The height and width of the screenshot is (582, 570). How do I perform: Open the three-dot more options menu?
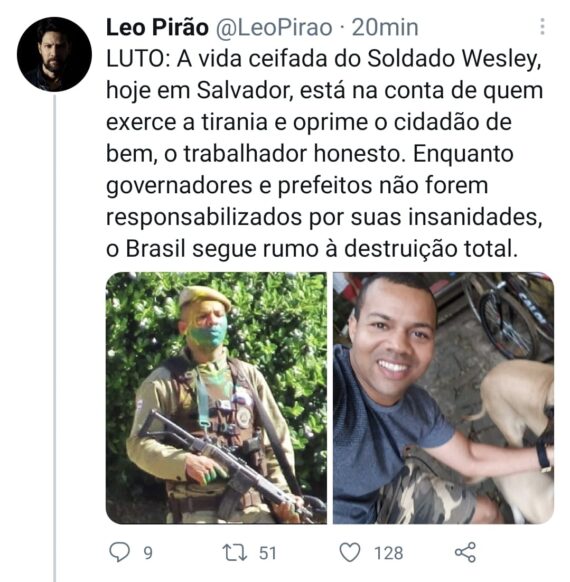[543, 27]
